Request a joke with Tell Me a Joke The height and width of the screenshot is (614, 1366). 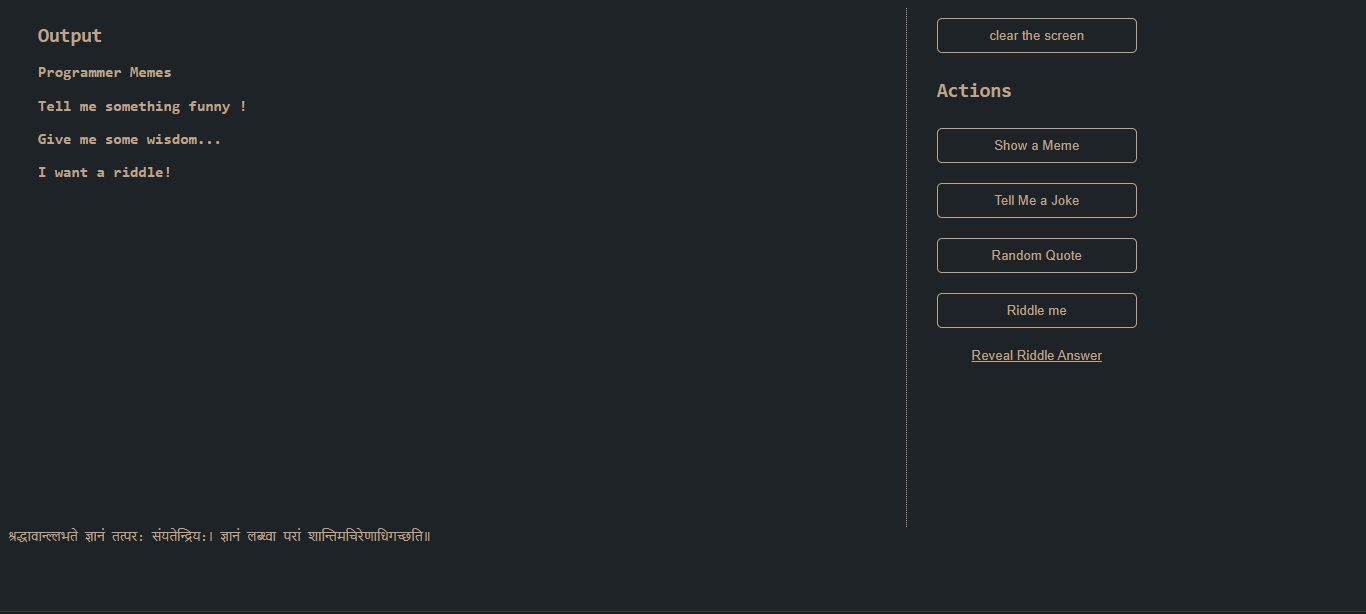(x=1036, y=200)
